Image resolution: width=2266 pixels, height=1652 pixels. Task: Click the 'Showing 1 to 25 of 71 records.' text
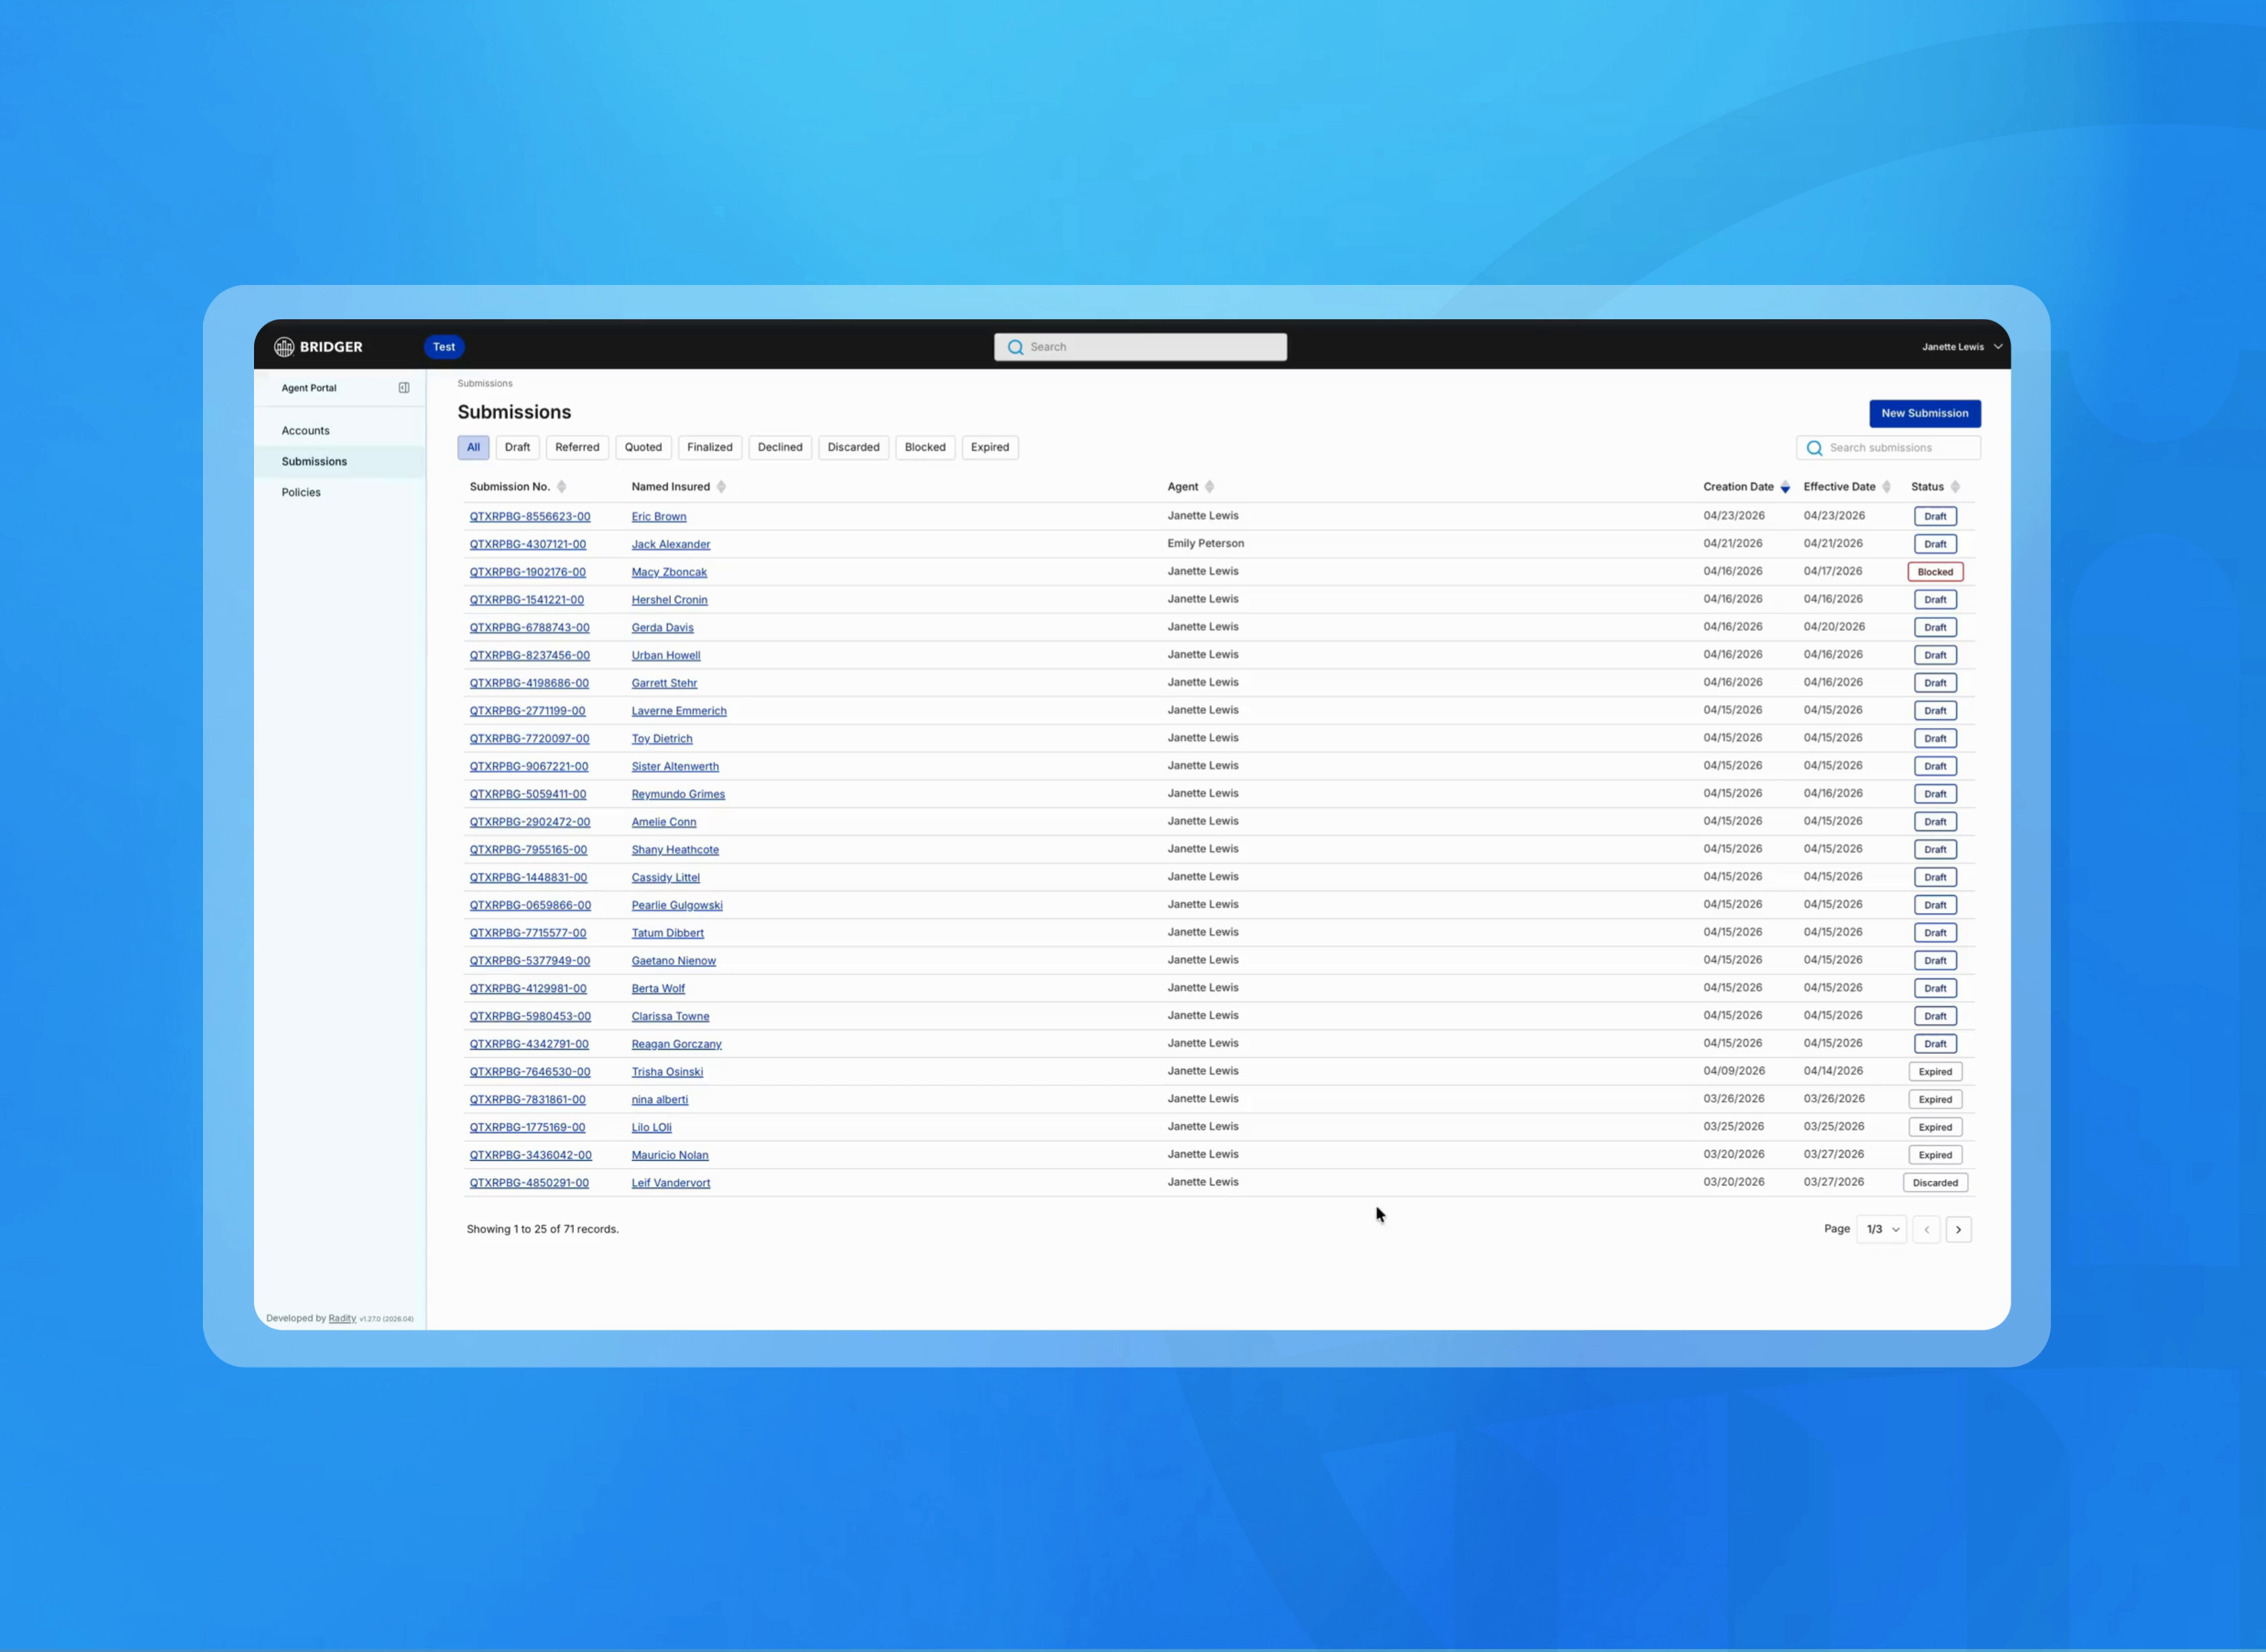[x=543, y=1229]
